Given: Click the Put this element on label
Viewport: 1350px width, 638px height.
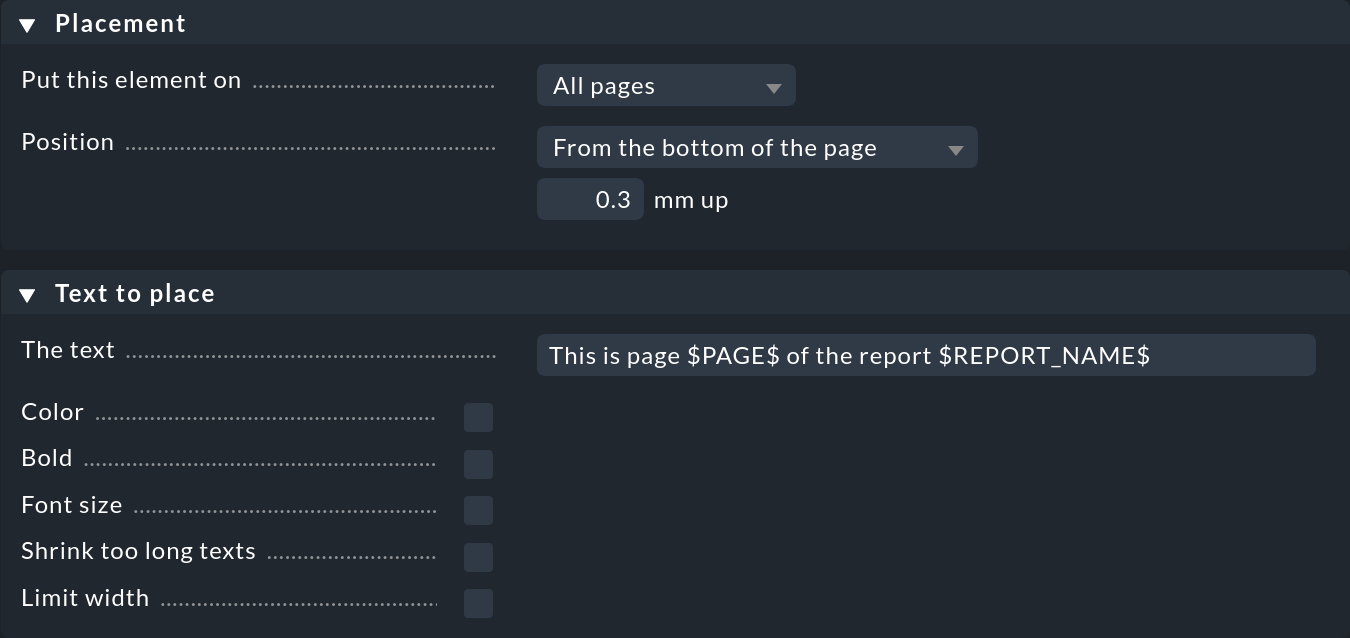Looking at the screenshot, I should point(131,80).
